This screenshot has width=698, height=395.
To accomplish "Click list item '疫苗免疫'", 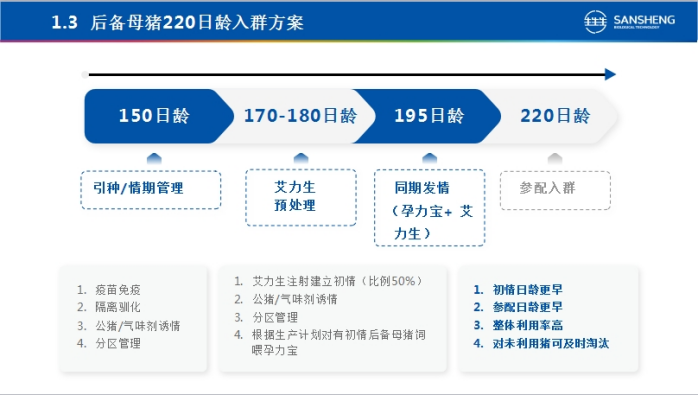I will click(x=118, y=290).
